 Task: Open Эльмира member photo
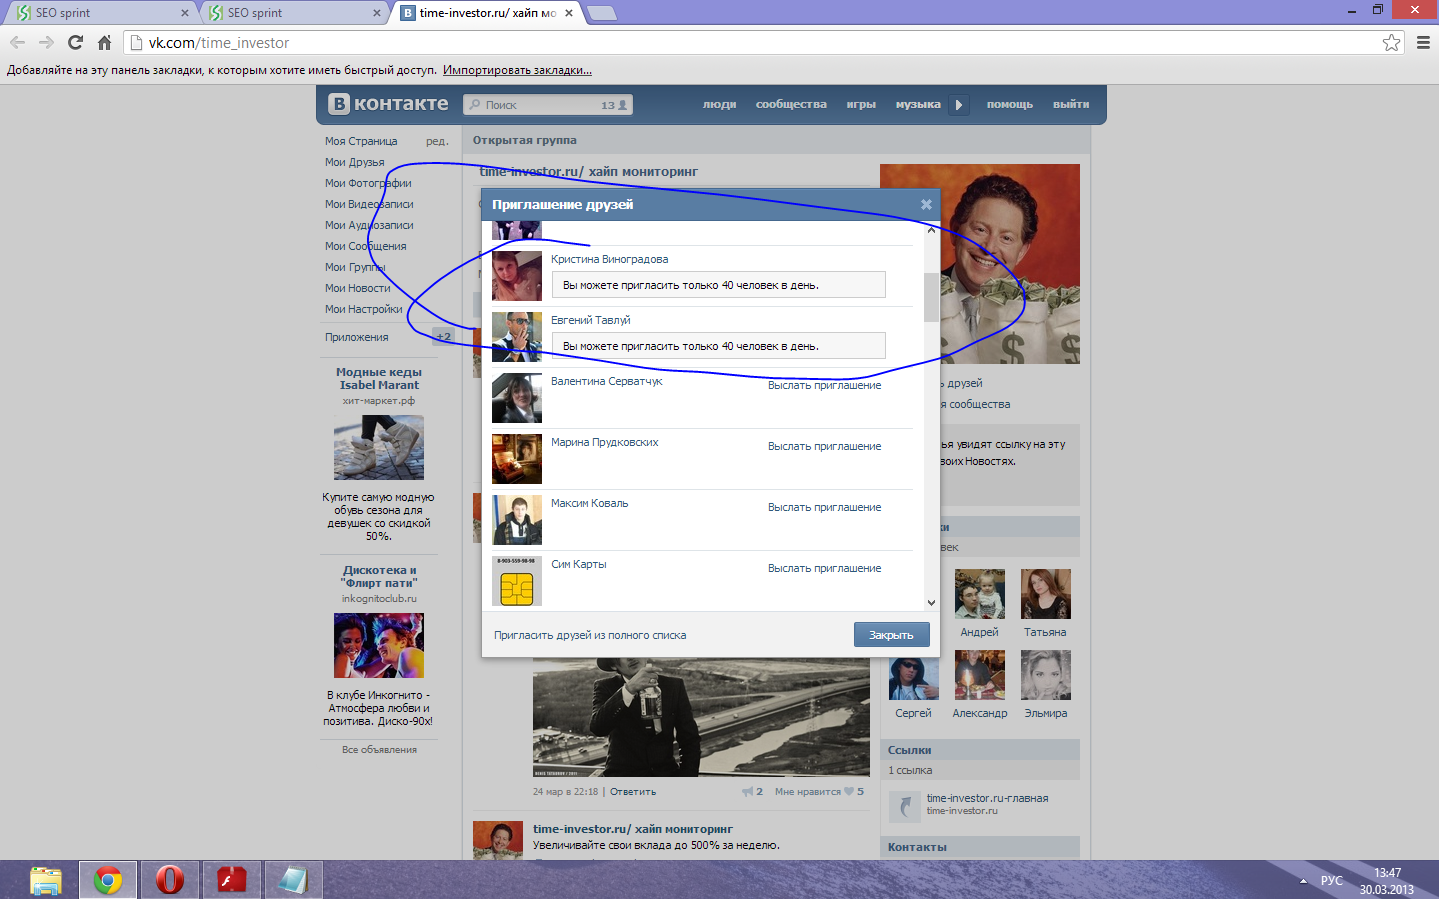click(x=1046, y=675)
